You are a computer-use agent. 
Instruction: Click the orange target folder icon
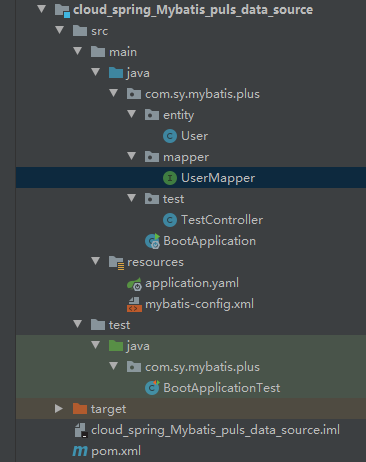tap(80, 409)
